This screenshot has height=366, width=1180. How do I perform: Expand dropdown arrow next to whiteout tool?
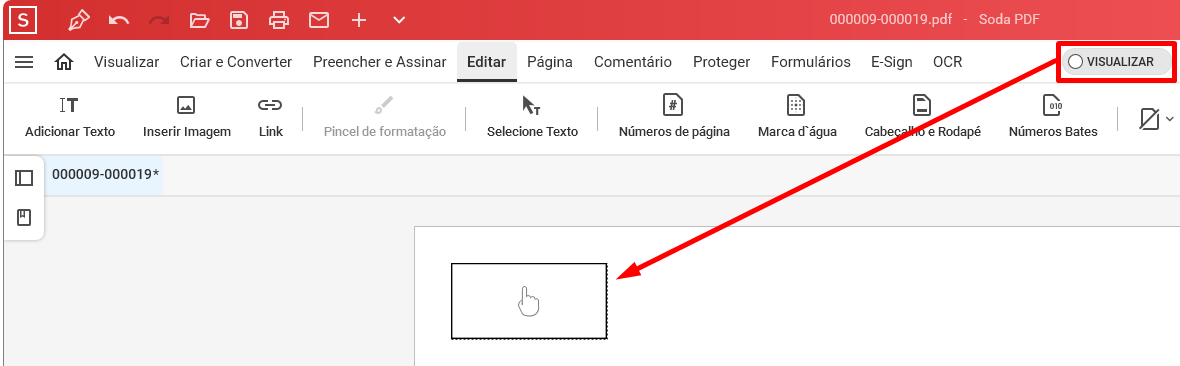tap(1169, 118)
